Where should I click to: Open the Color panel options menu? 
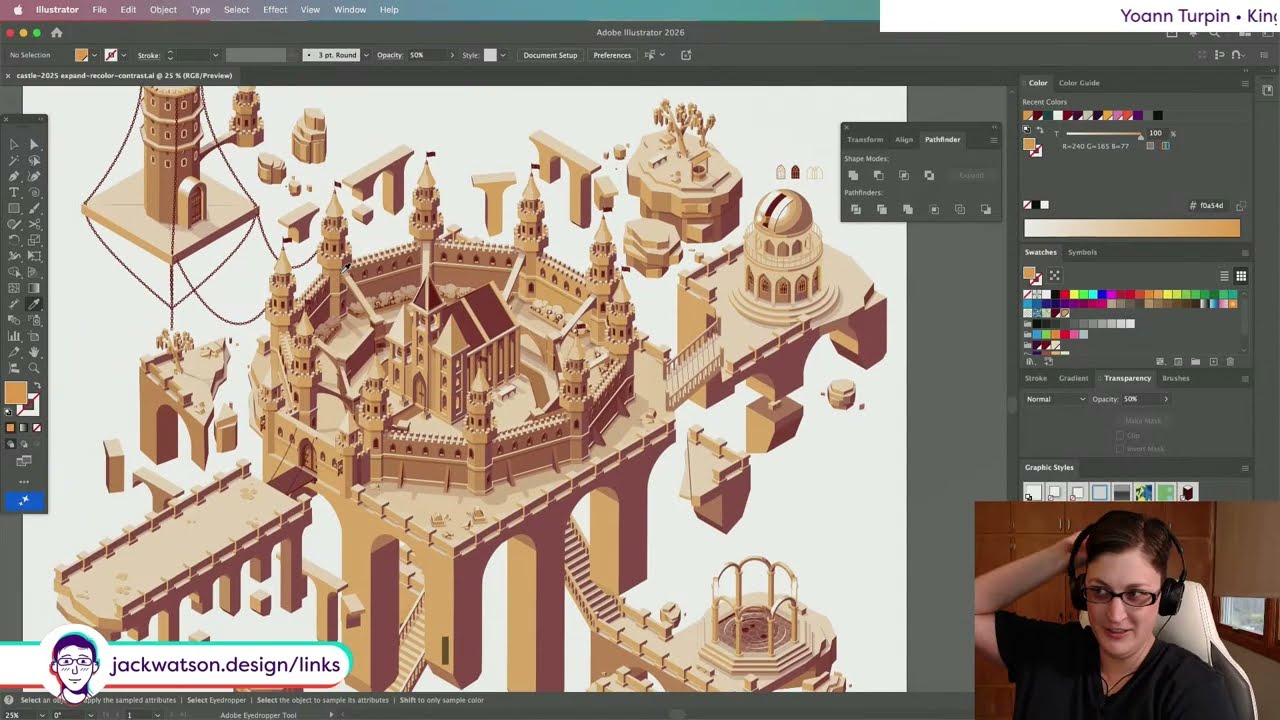point(1244,83)
